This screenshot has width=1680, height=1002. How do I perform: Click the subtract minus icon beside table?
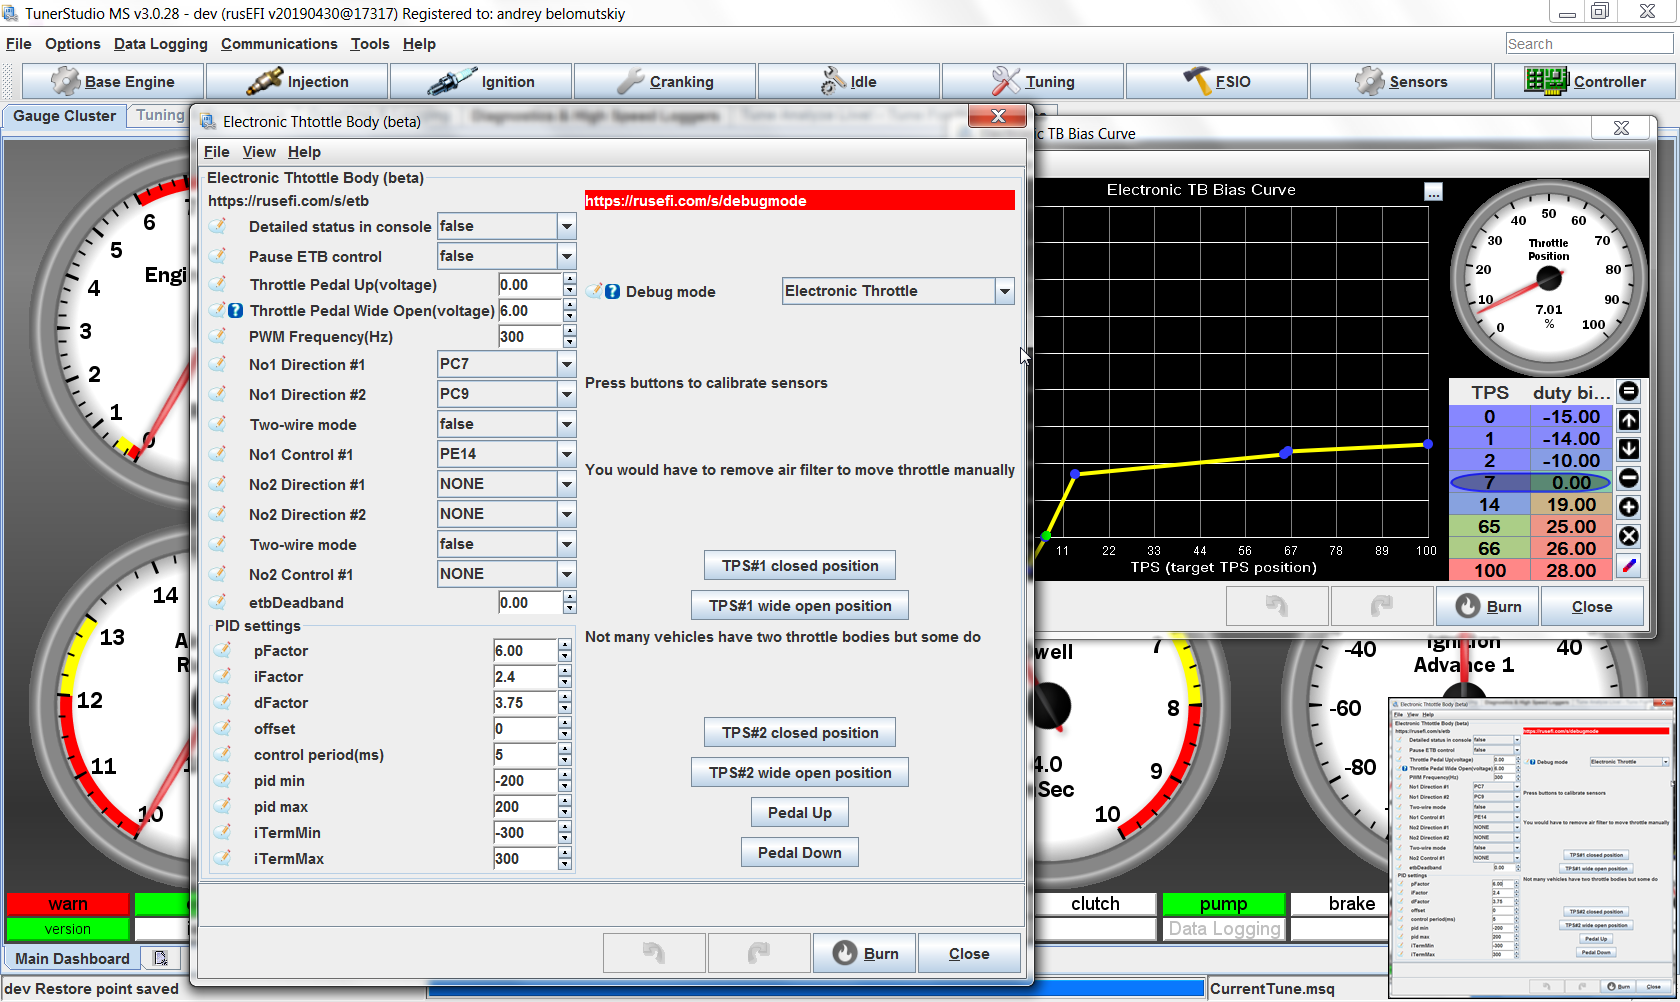click(x=1629, y=478)
